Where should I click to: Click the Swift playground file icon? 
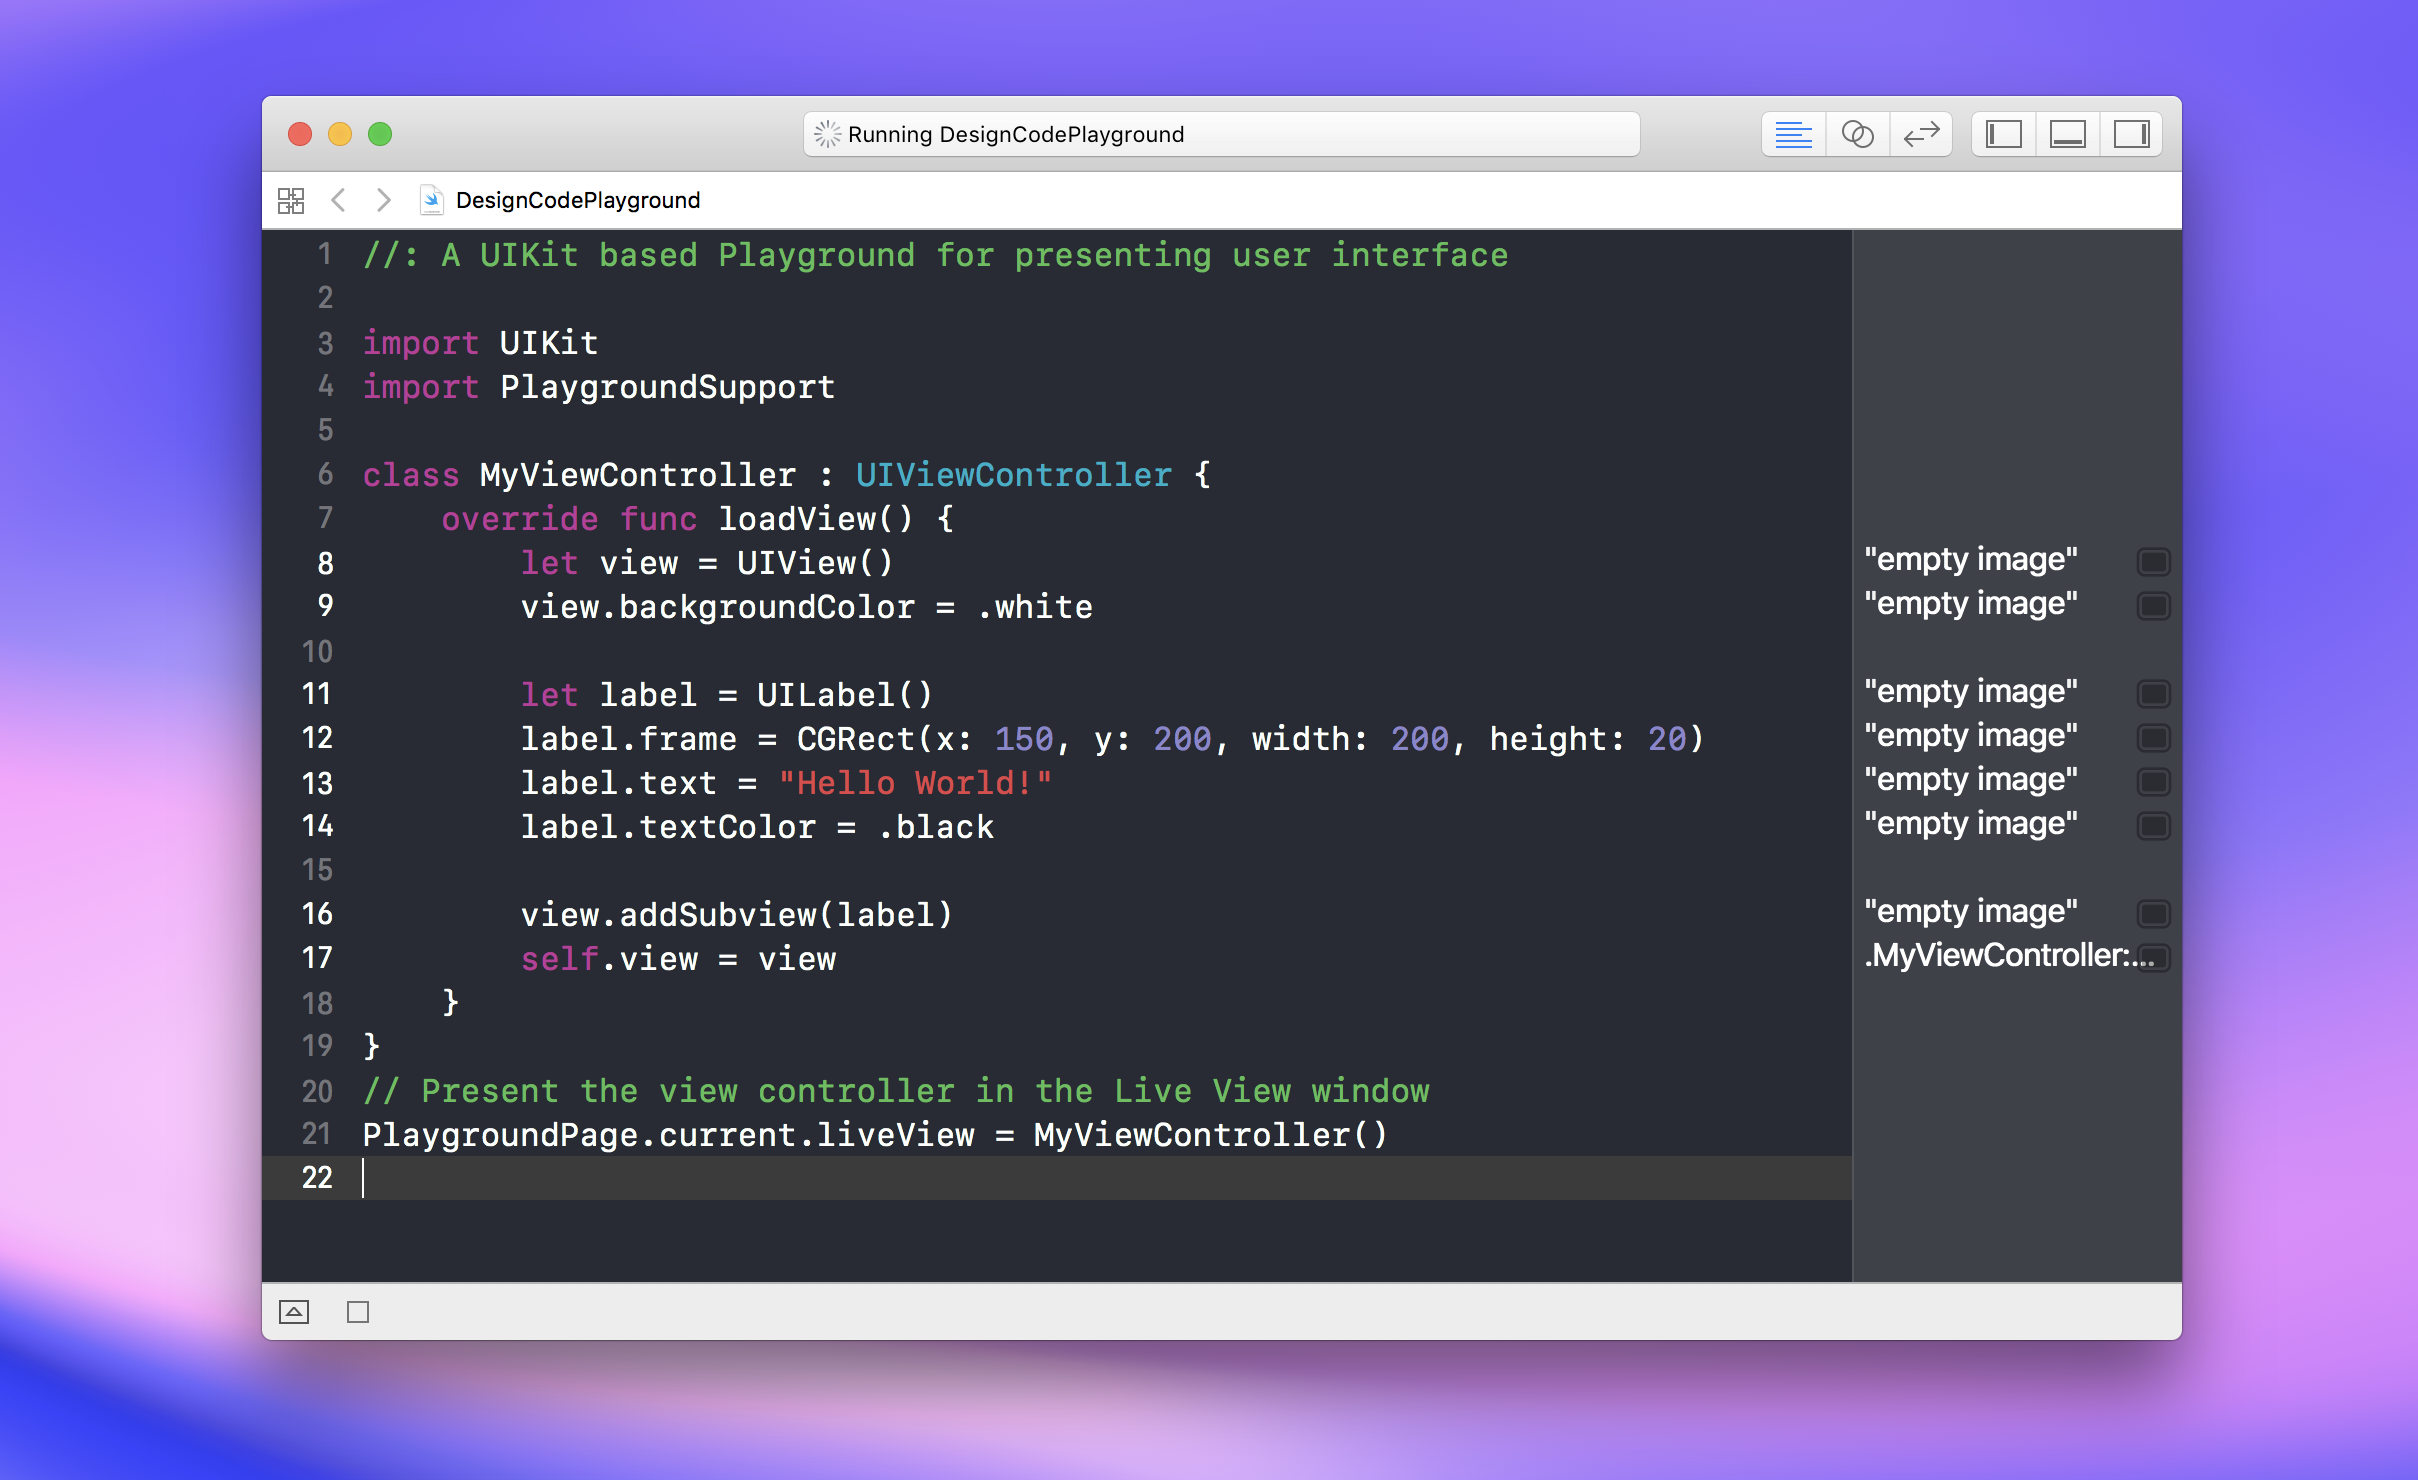[431, 200]
